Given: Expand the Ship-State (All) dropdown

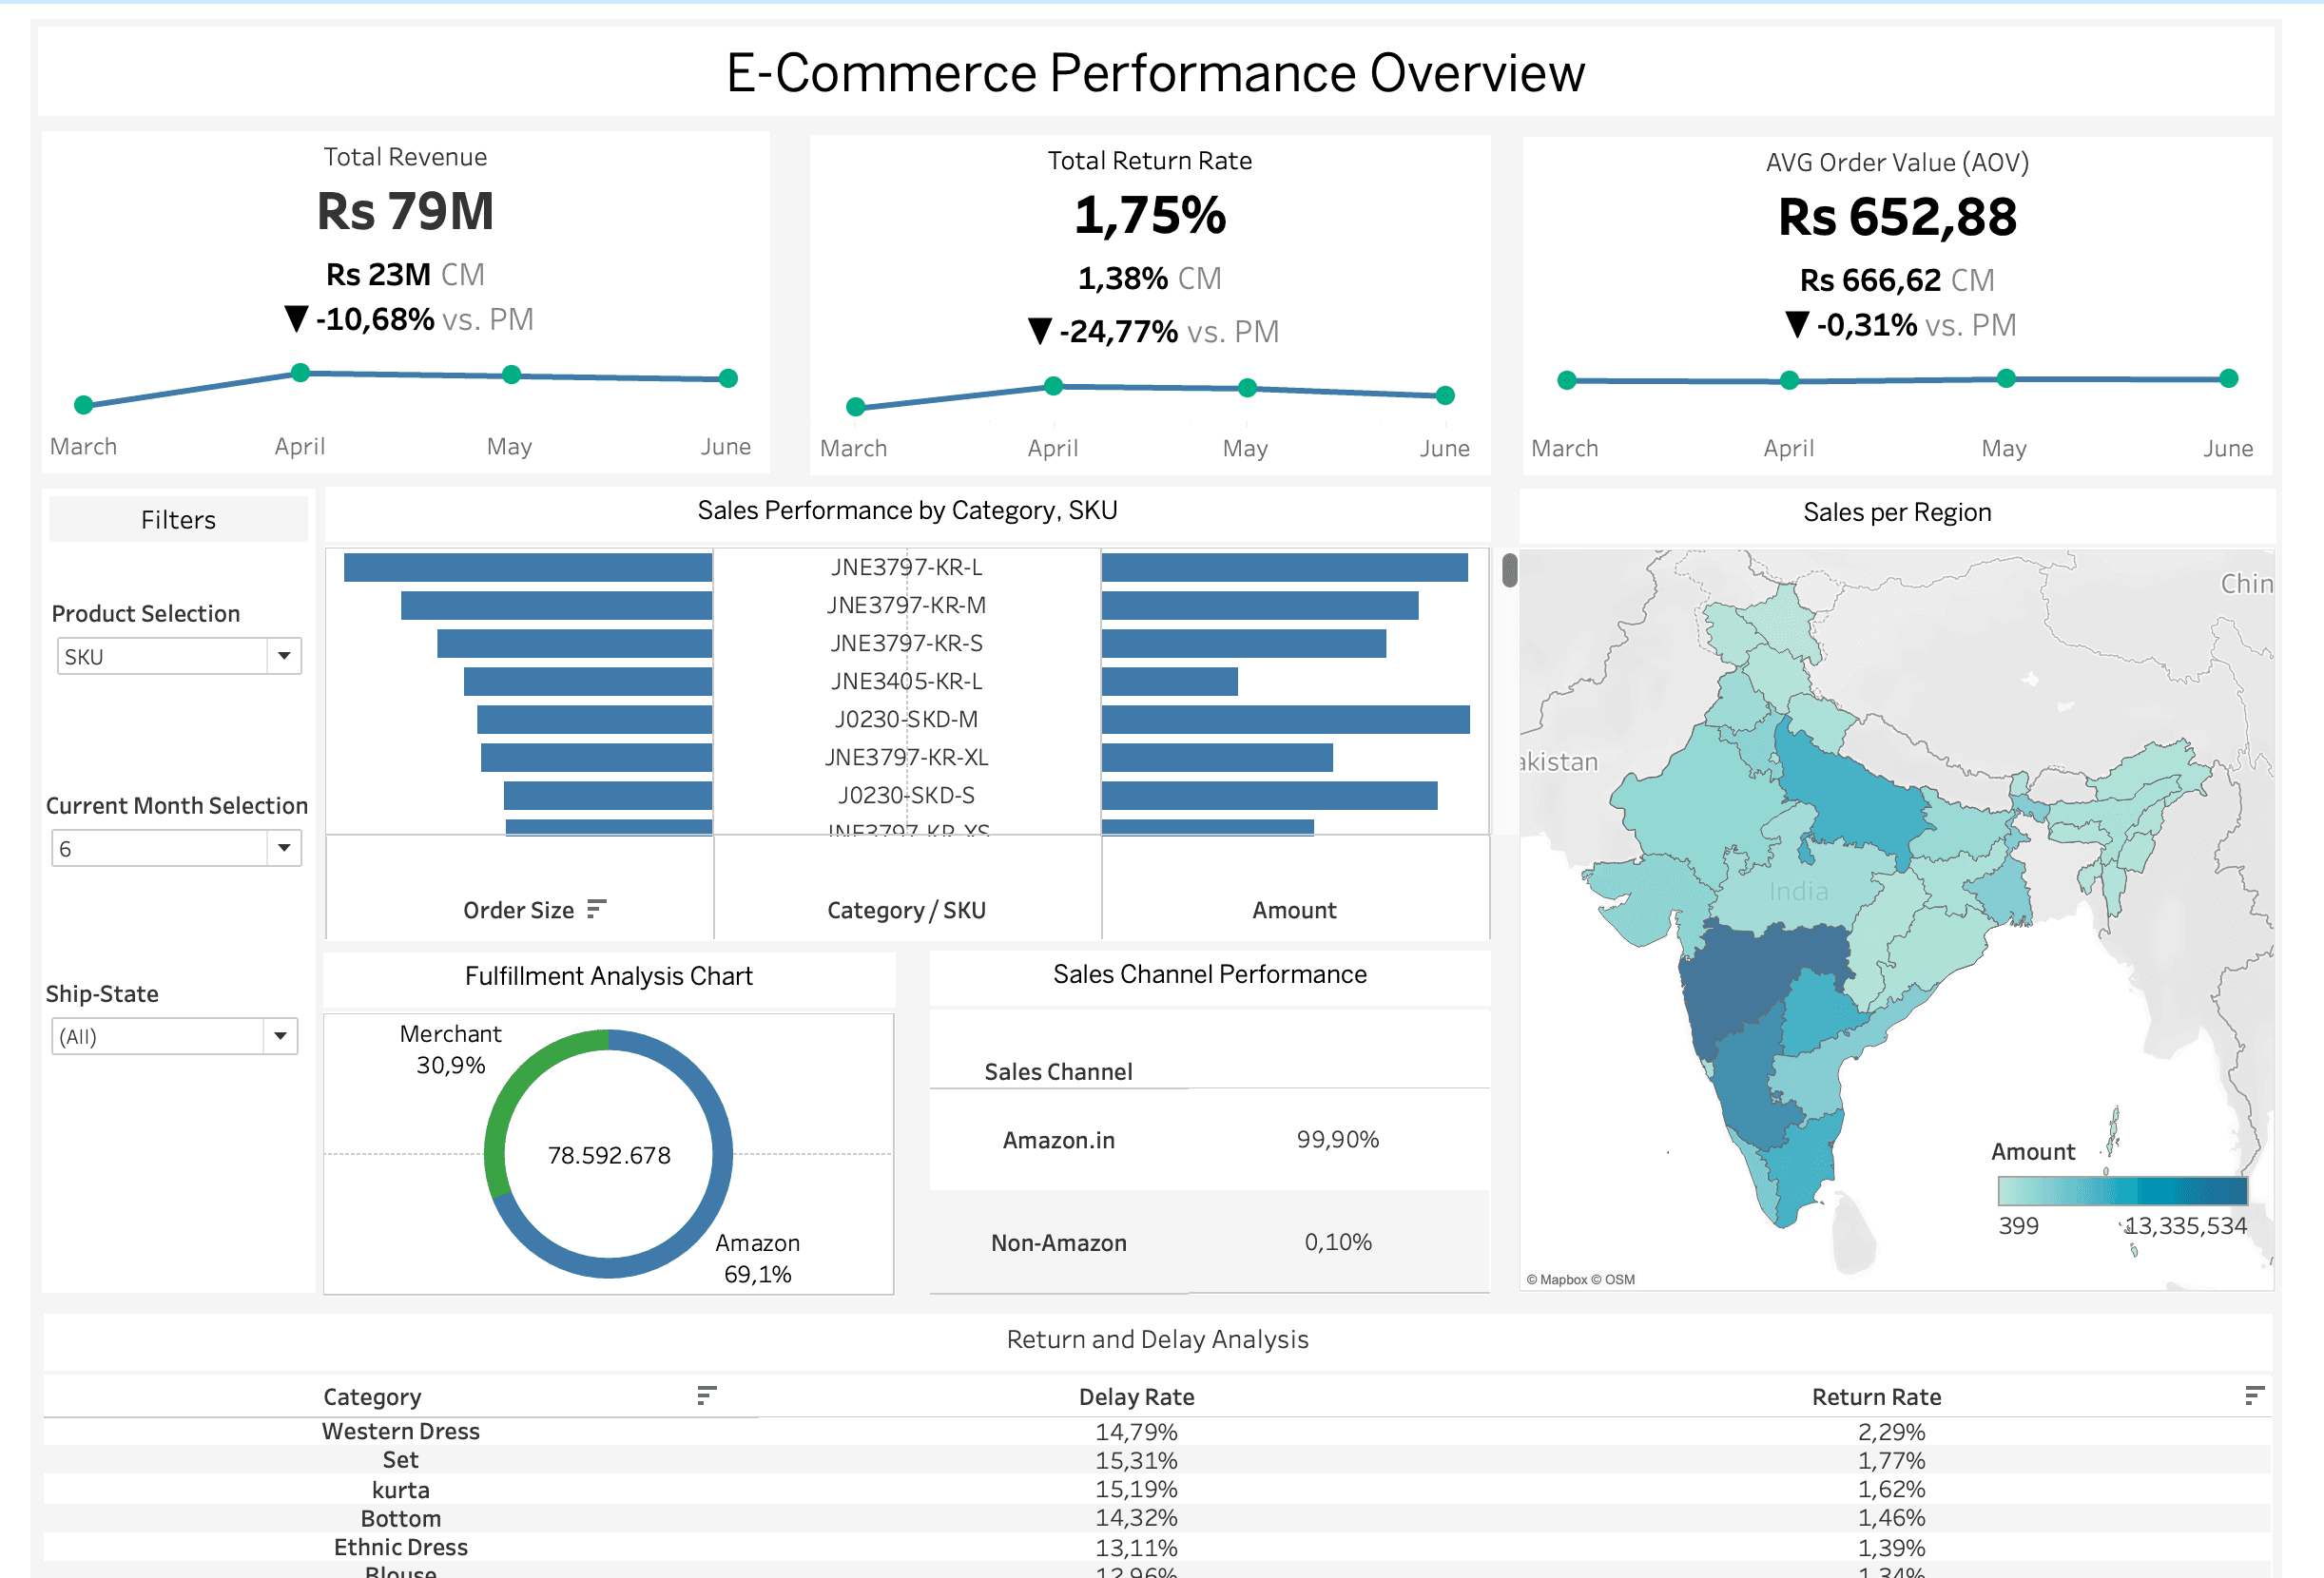Looking at the screenshot, I should [x=280, y=1036].
